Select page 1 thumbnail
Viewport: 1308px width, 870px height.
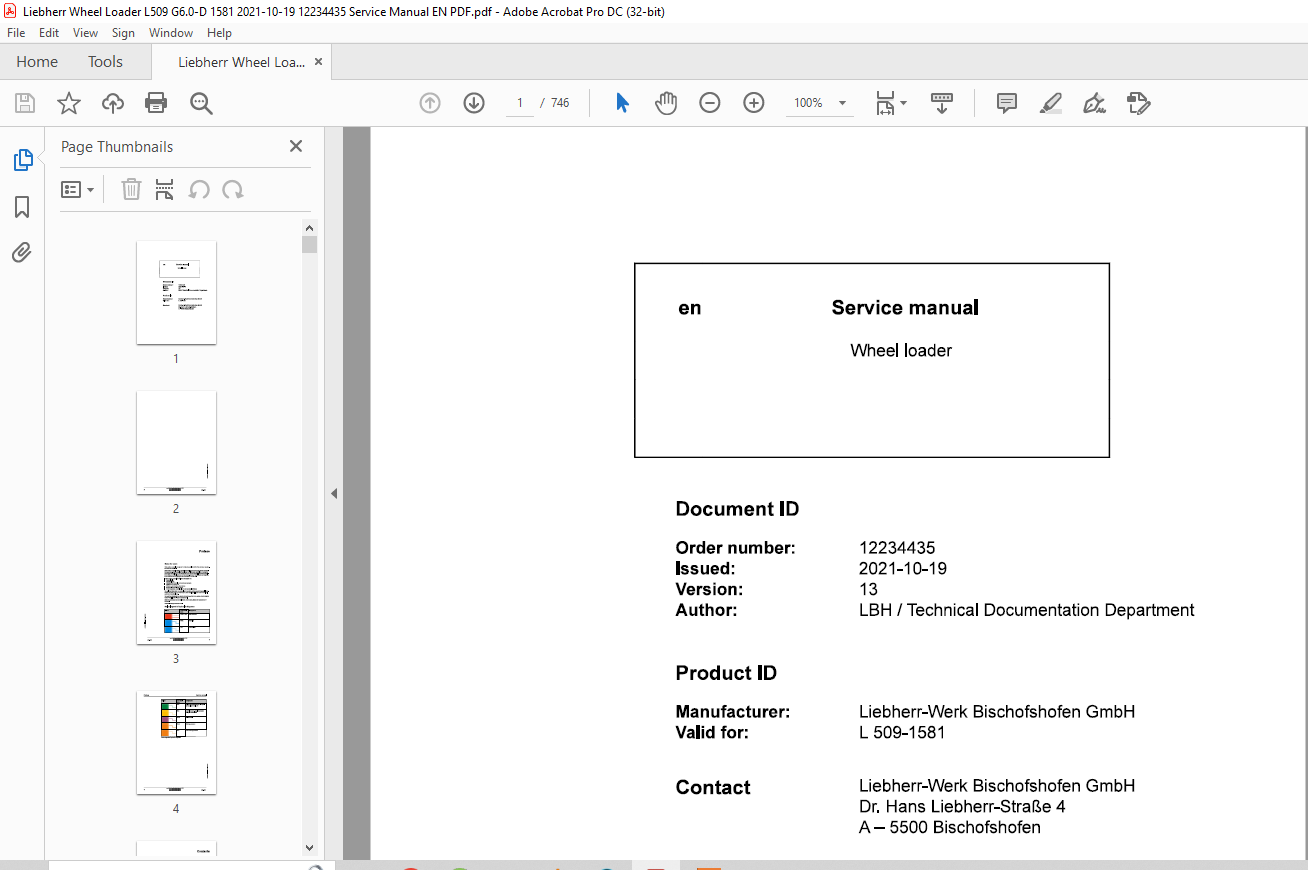176,292
